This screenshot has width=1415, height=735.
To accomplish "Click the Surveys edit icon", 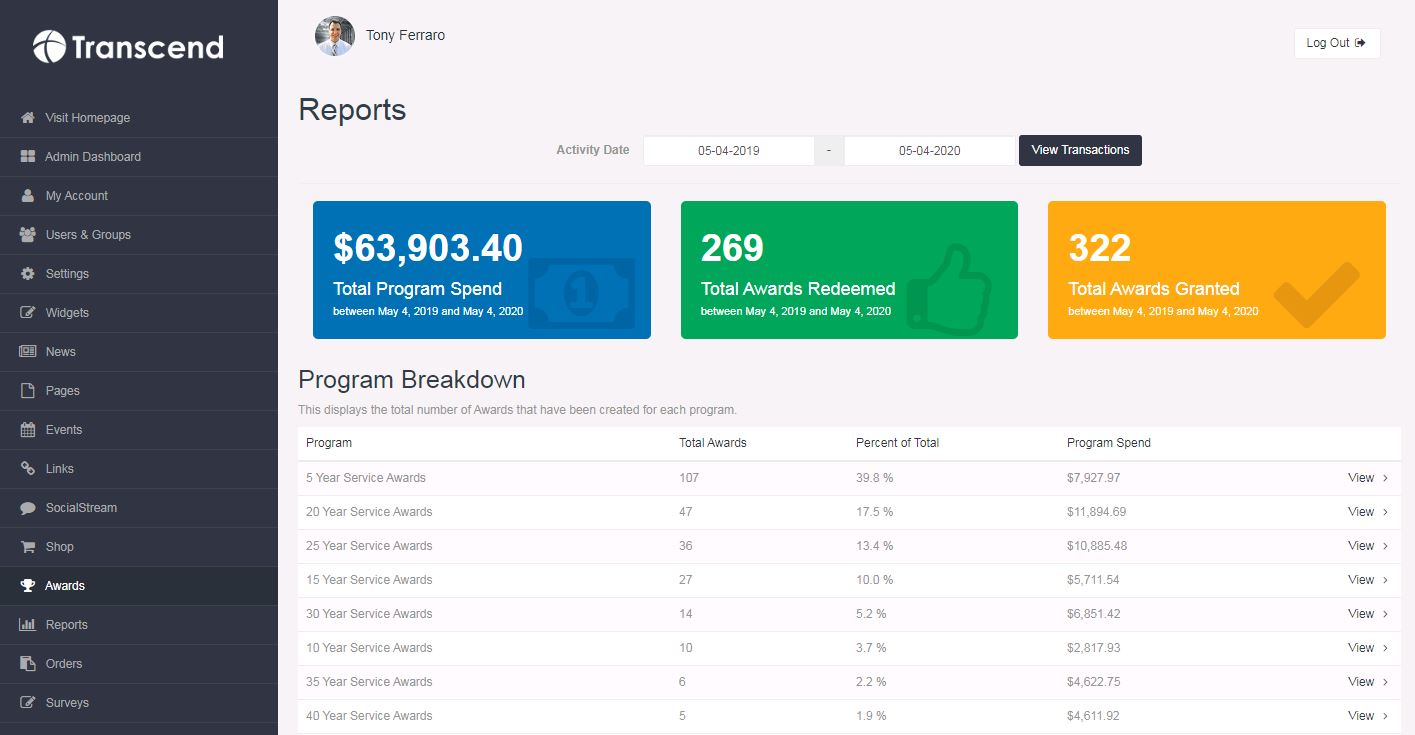I will [x=28, y=702].
